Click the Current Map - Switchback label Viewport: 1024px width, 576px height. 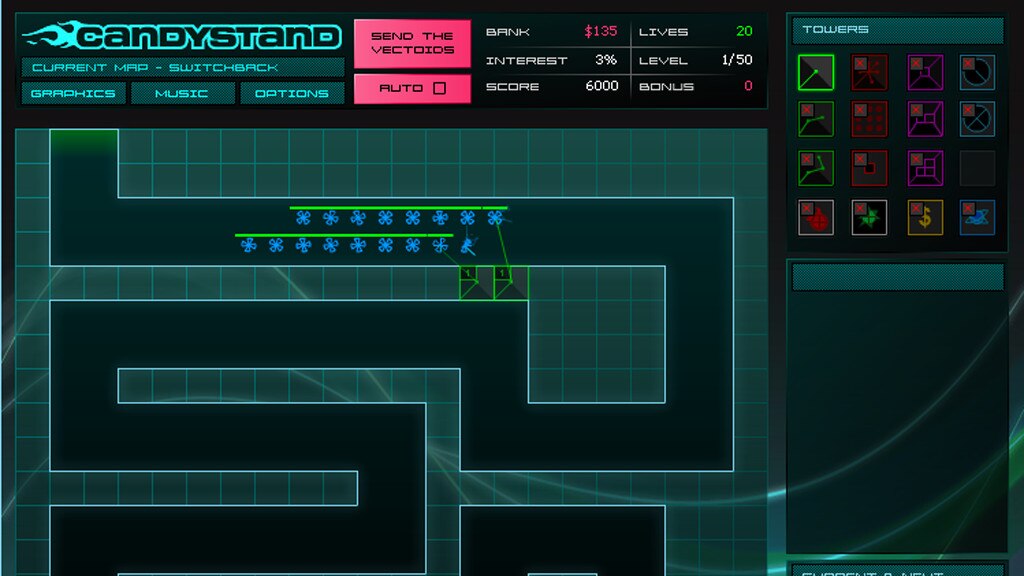(182, 67)
